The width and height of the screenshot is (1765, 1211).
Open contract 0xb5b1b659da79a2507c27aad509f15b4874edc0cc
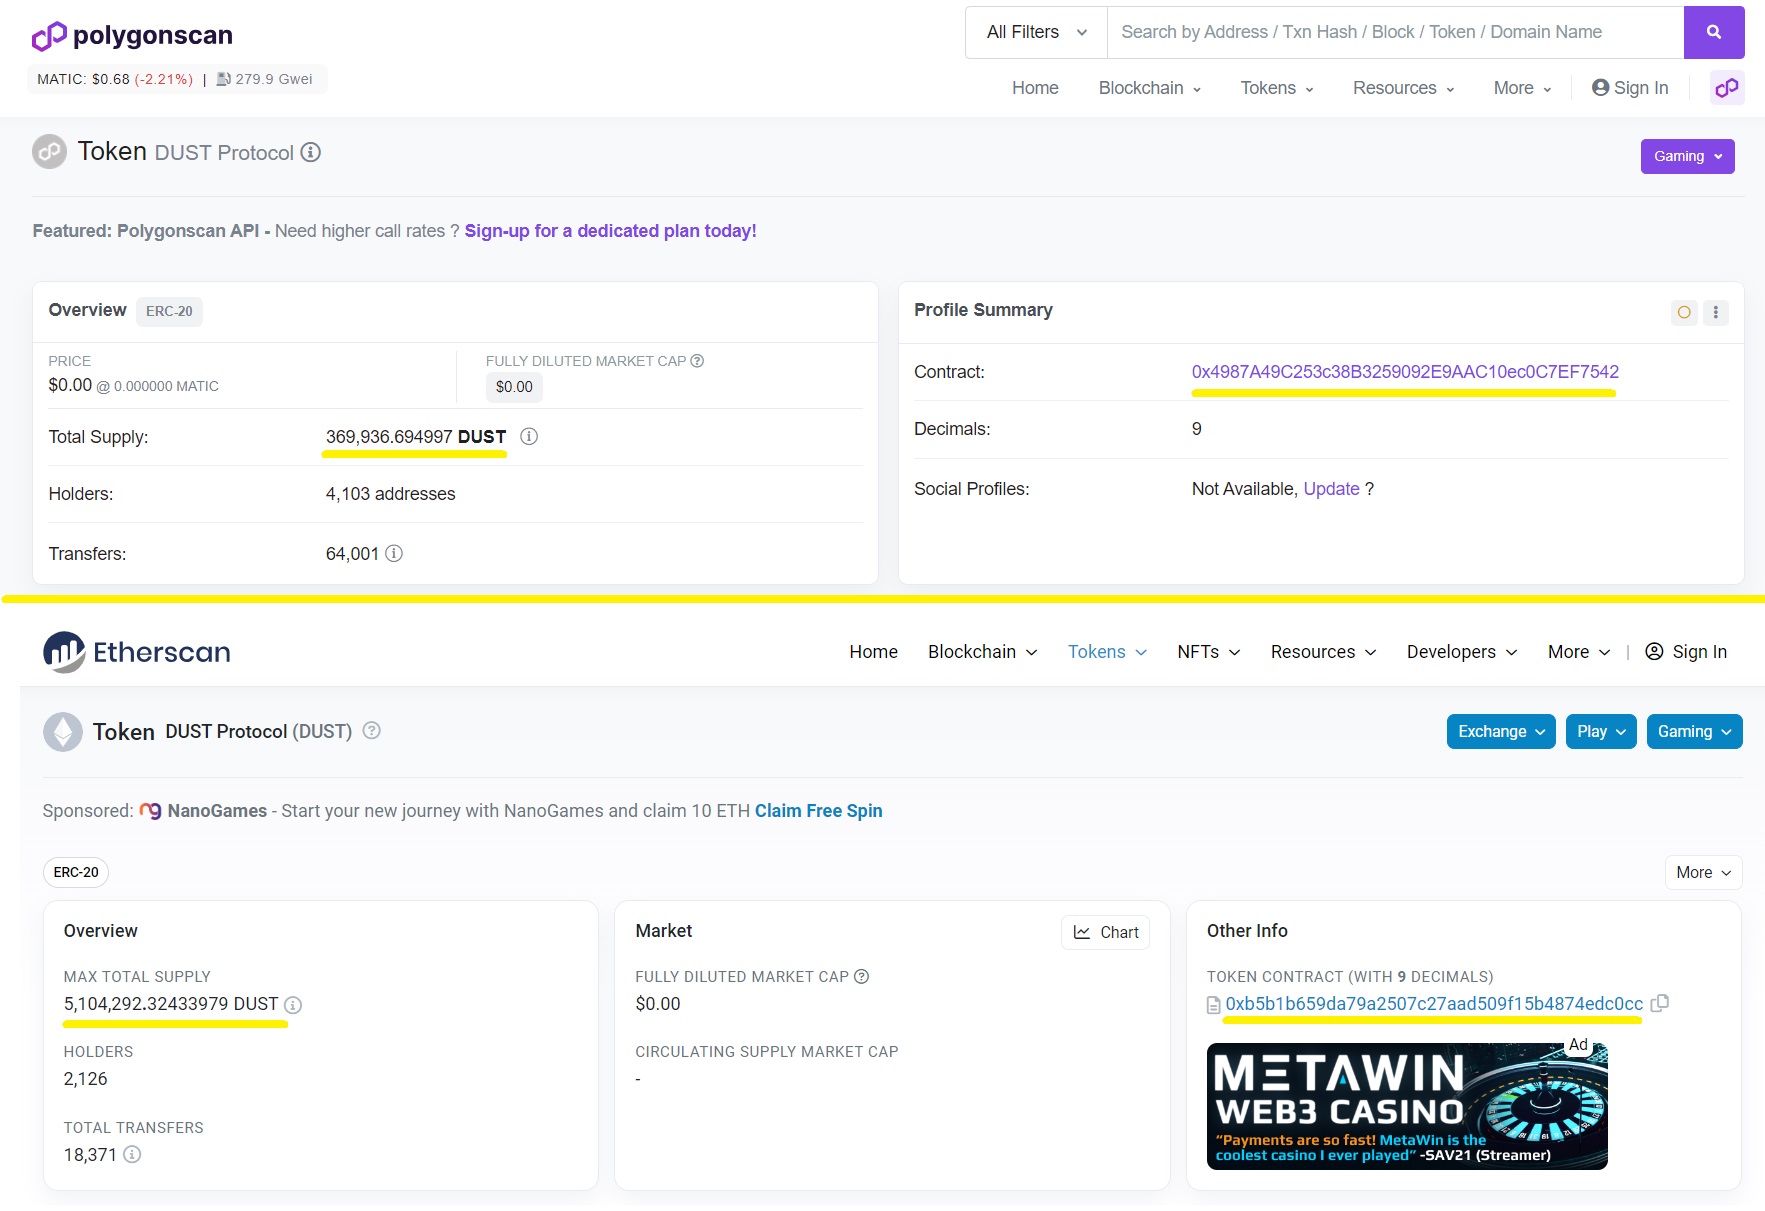coord(1434,1004)
